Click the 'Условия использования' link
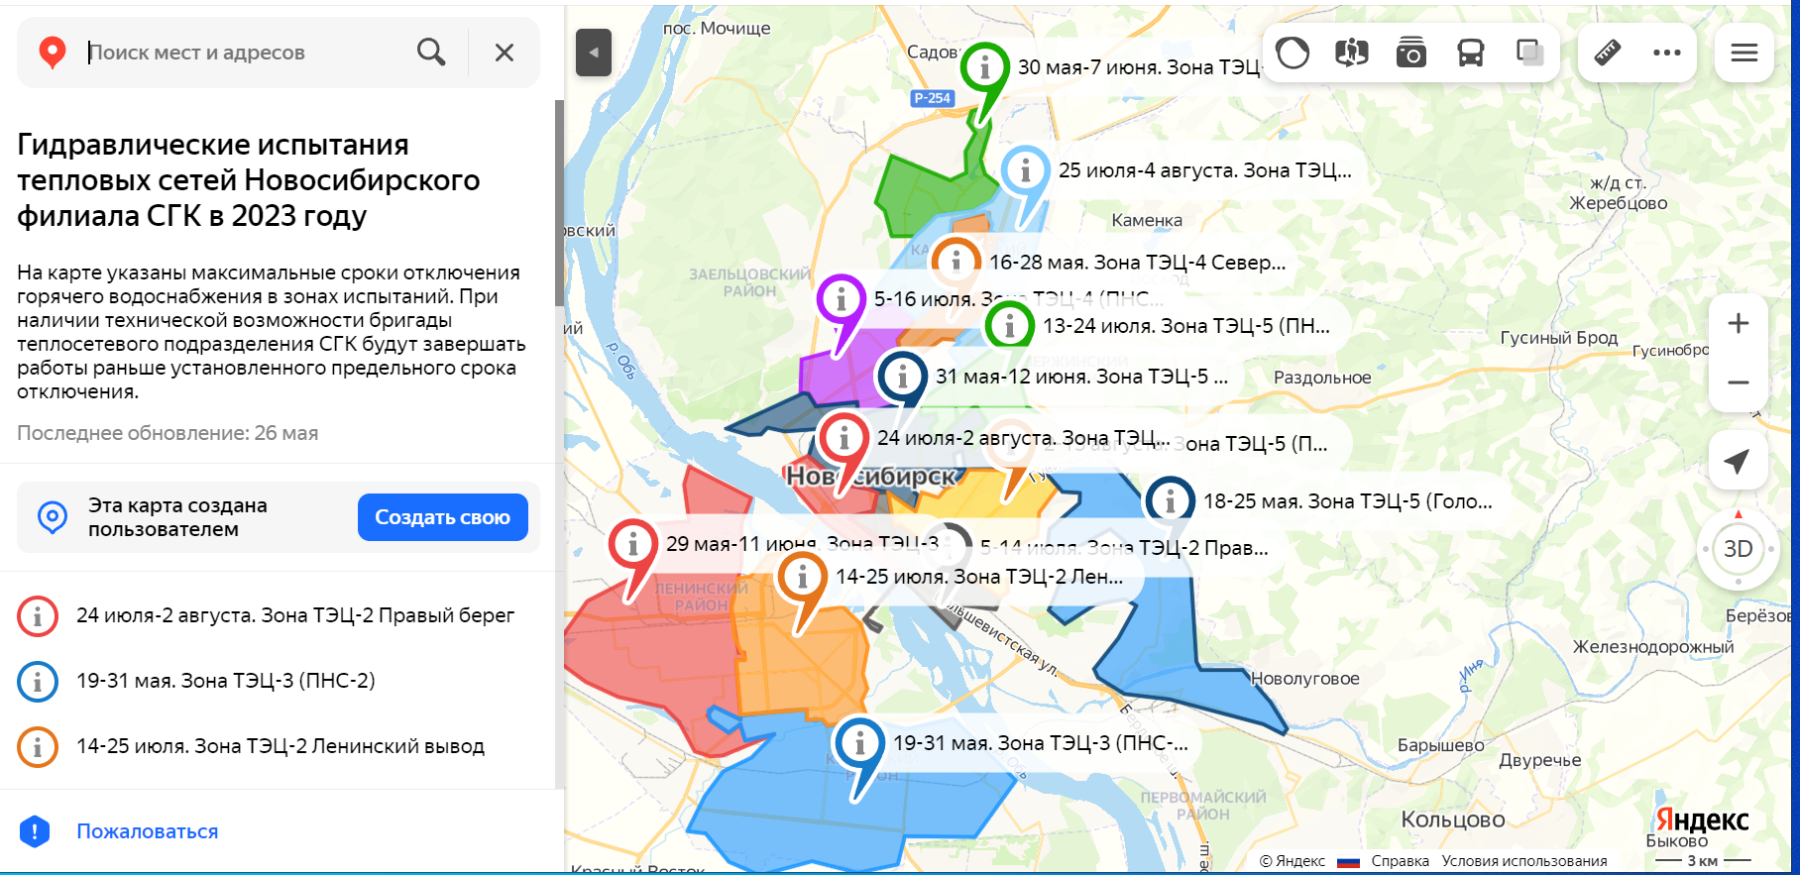This screenshot has height=875, width=1800. coord(1524,861)
